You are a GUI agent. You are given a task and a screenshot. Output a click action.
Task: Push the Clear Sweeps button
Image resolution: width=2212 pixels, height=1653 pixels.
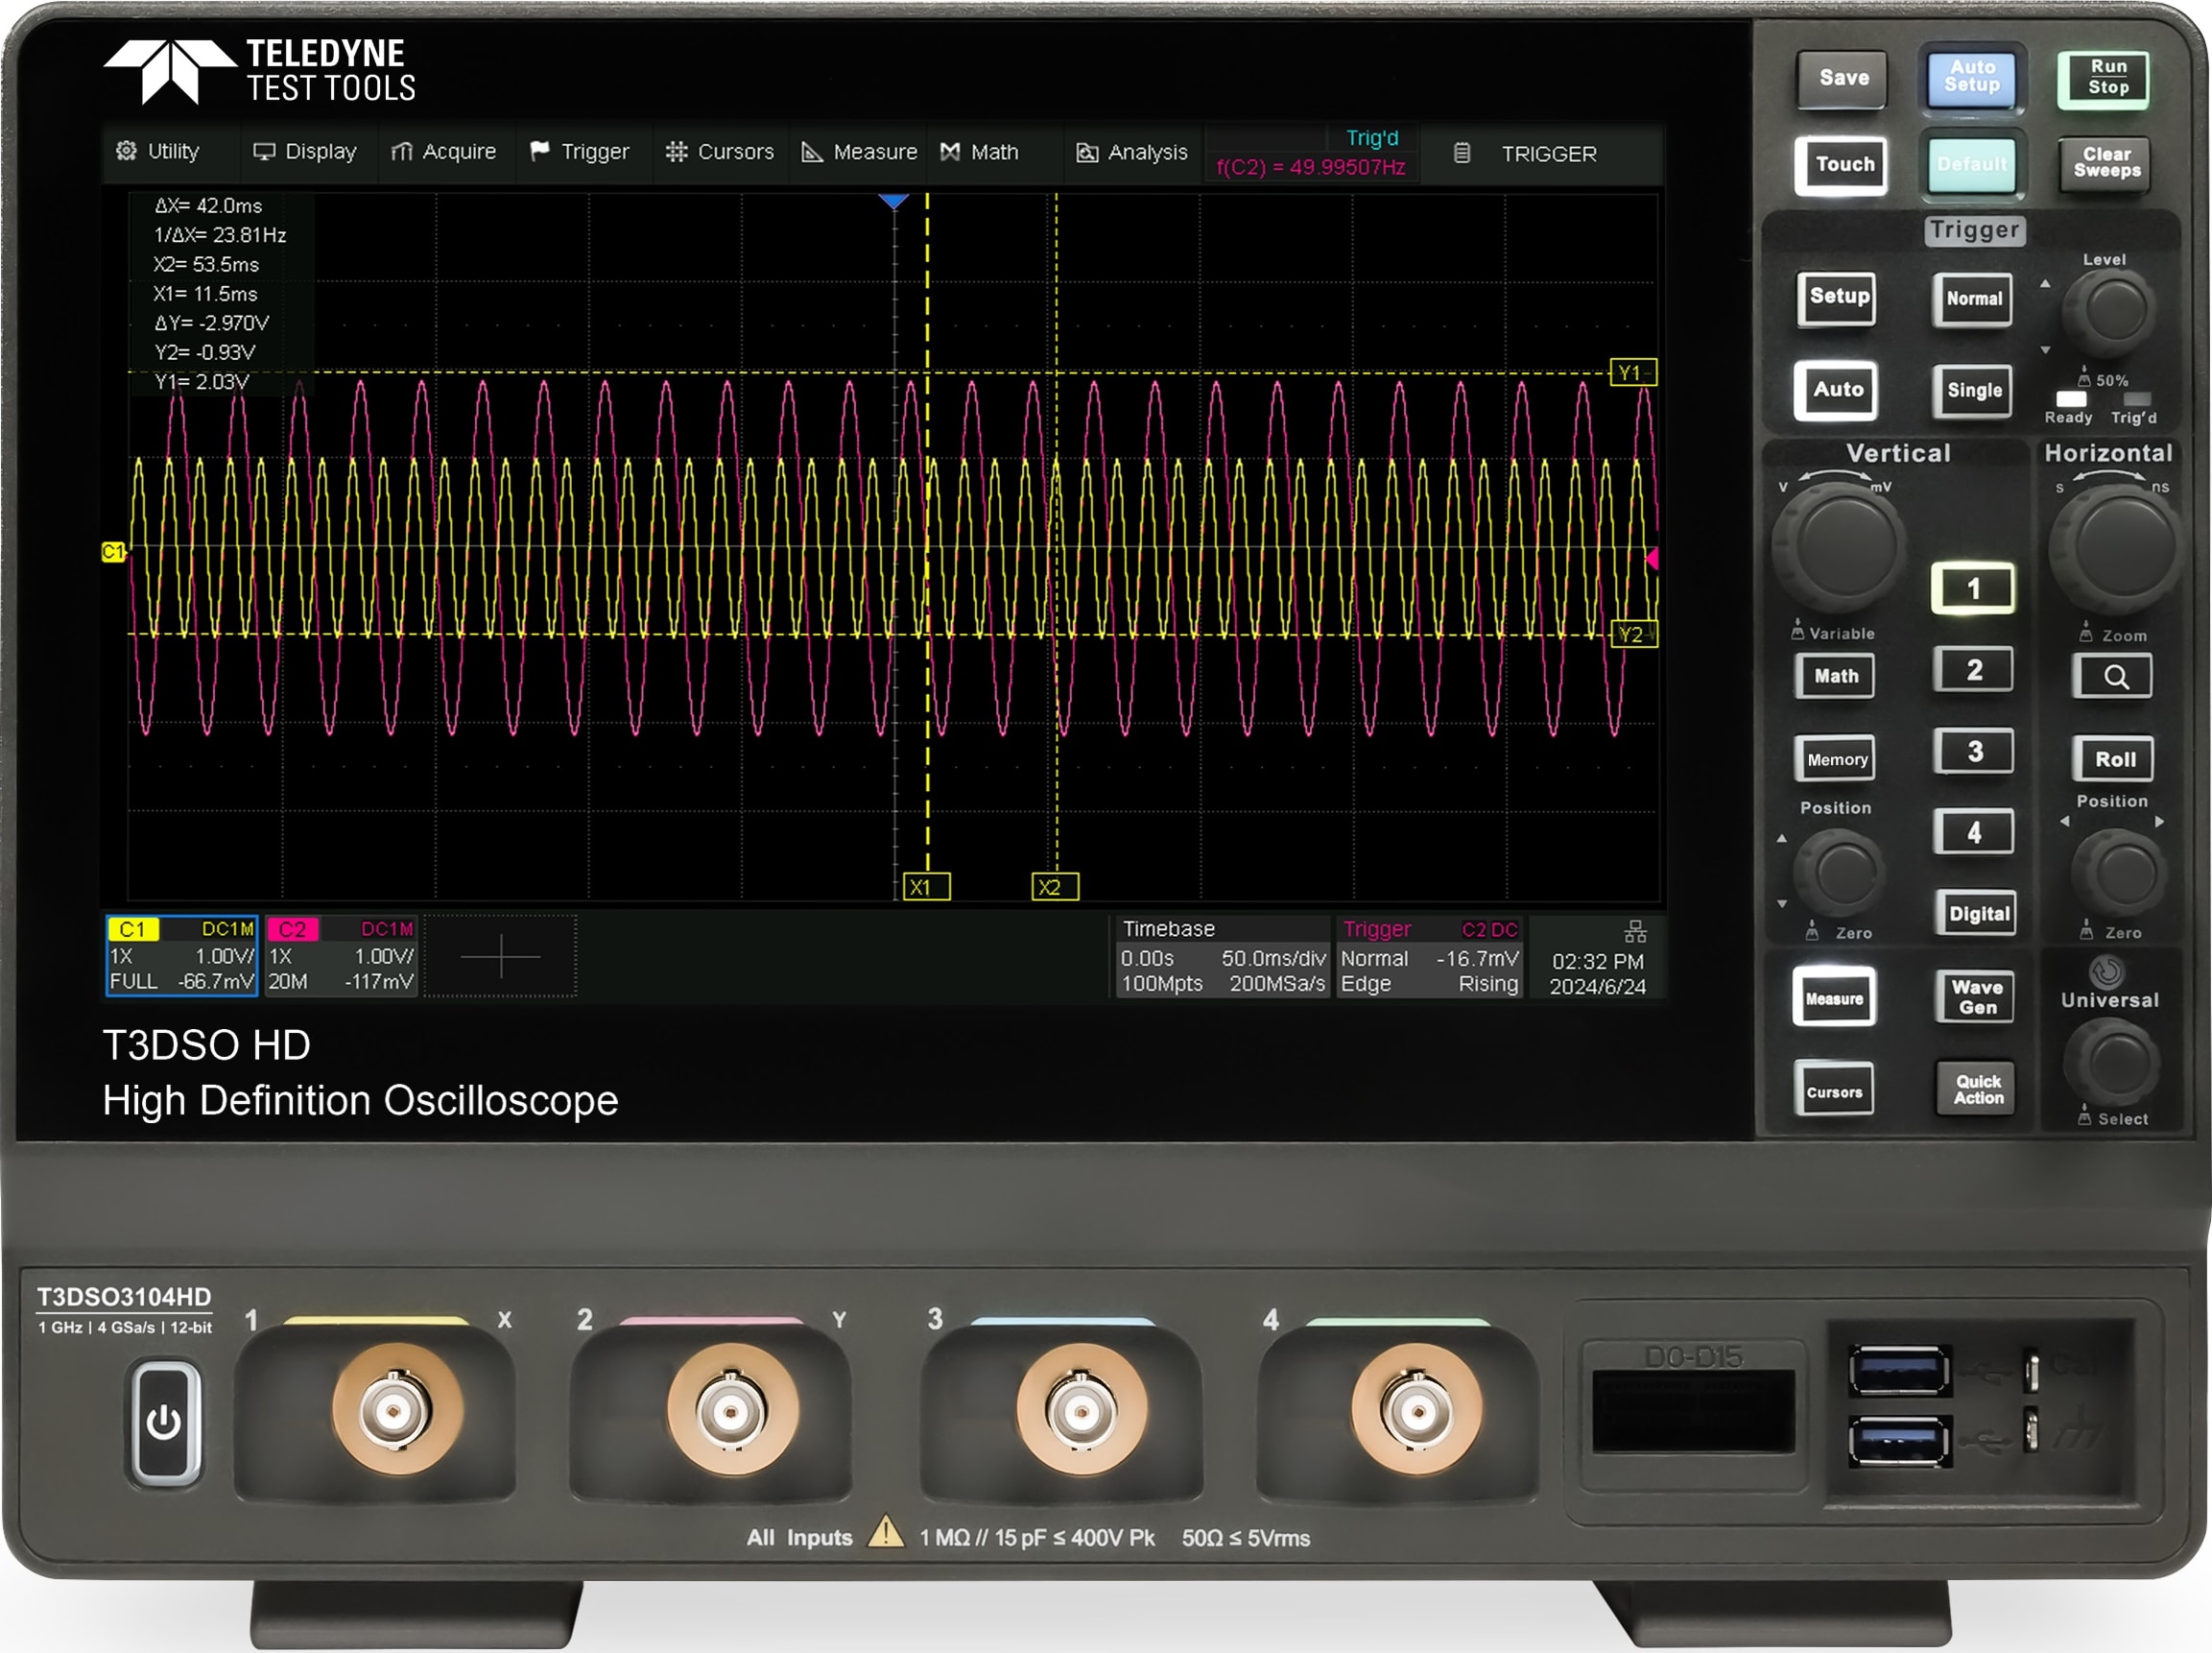(x=2105, y=164)
